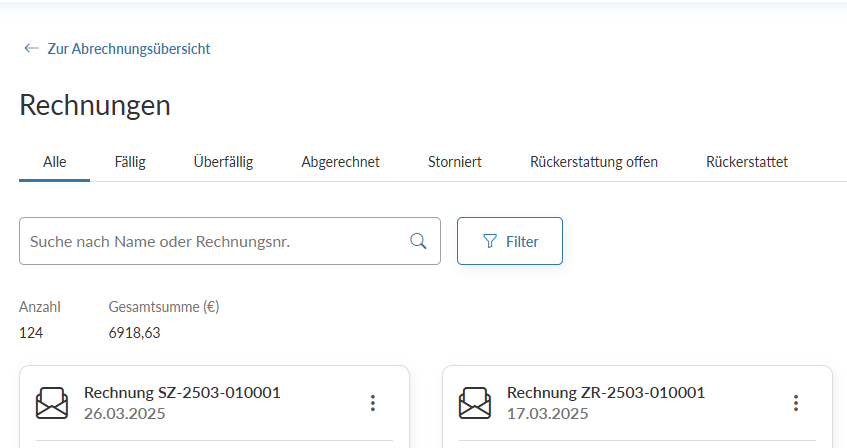
Task: Focus the invoice search input field
Action: pyautogui.click(x=210, y=241)
